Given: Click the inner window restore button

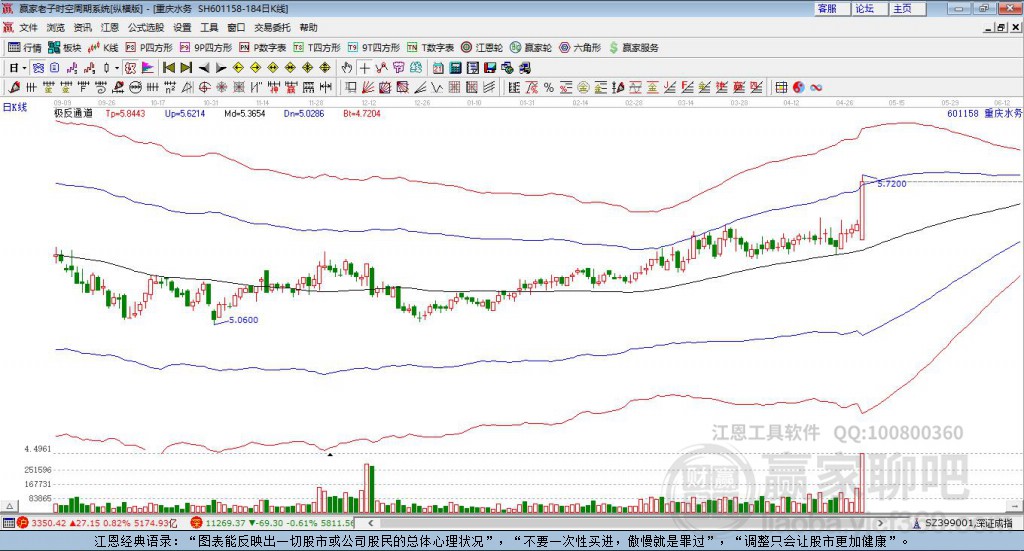Looking at the screenshot, I should (1001, 27).
